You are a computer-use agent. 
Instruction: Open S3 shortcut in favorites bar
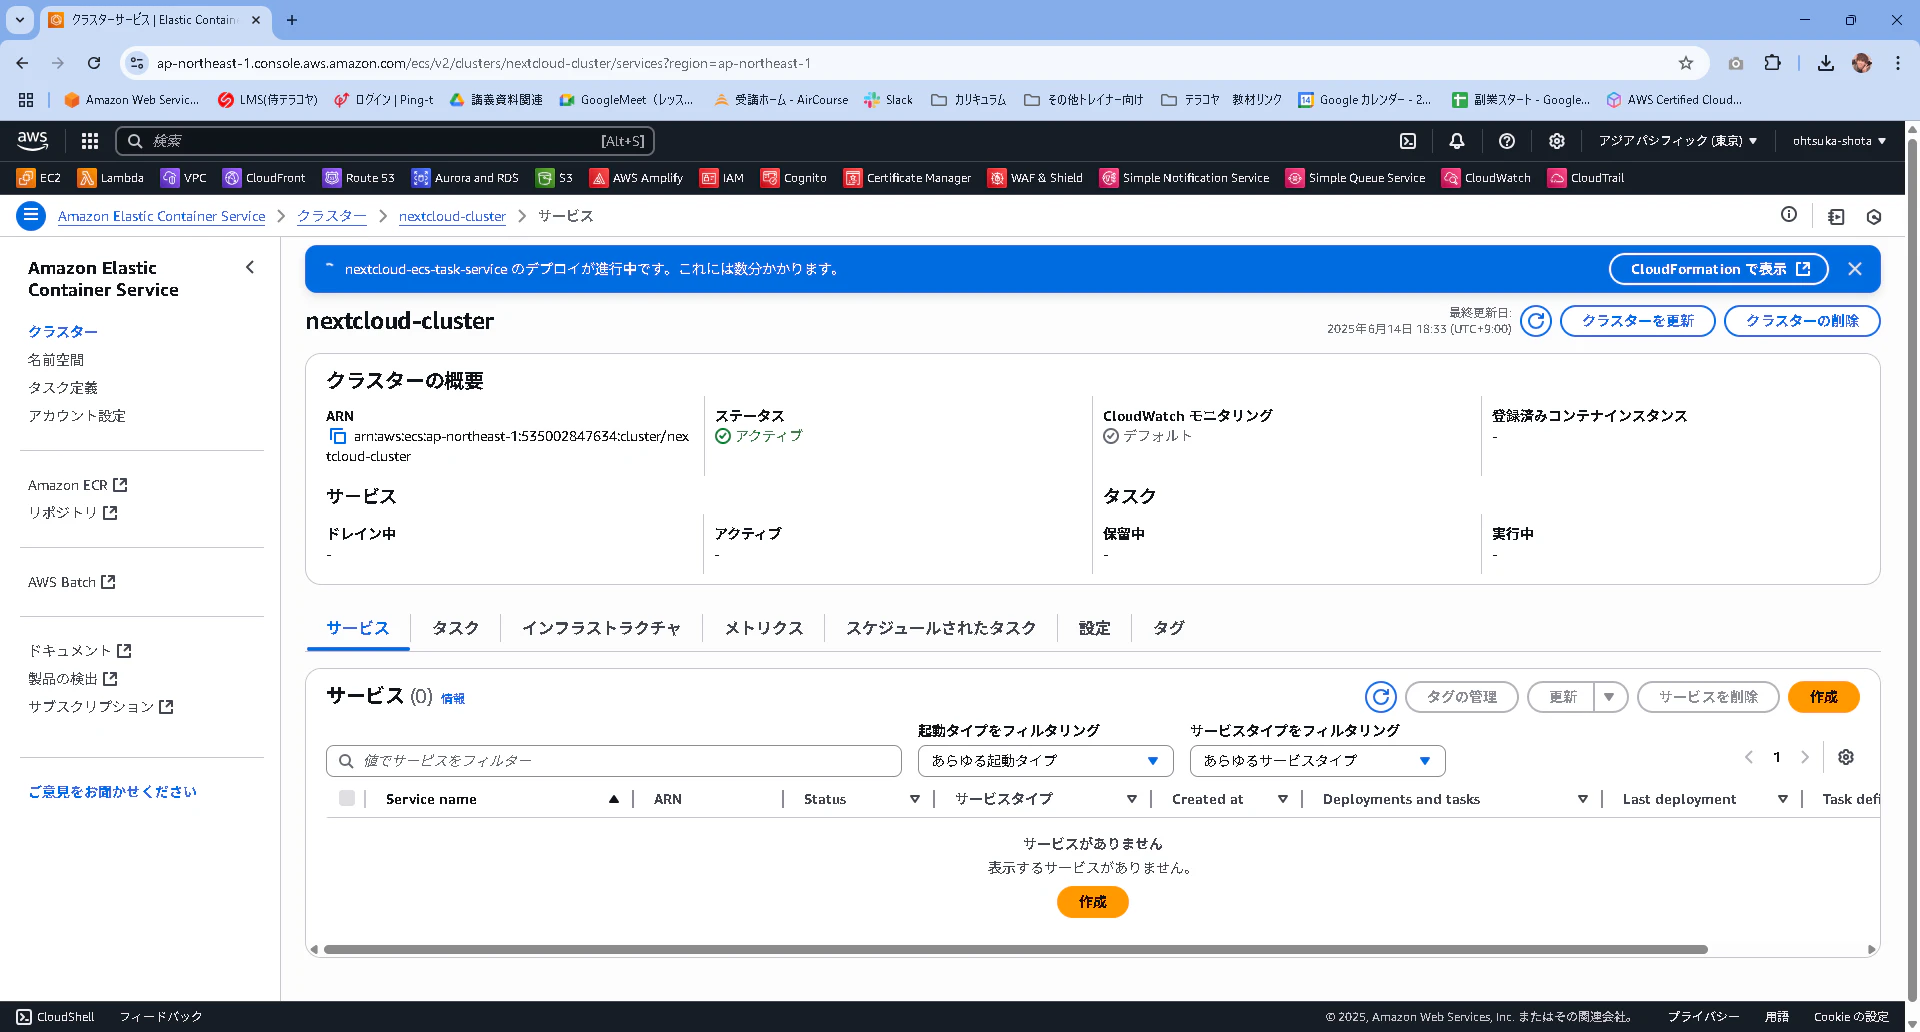coord(555,178)
